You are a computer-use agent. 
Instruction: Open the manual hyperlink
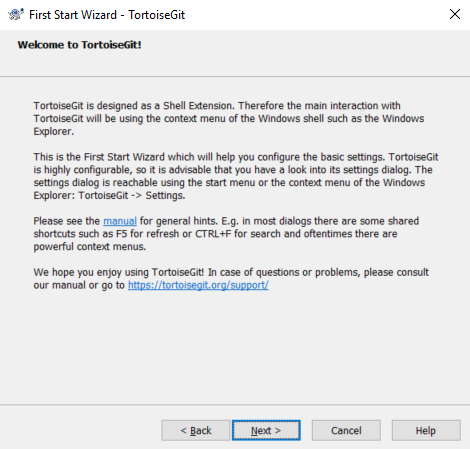(120, 221)
